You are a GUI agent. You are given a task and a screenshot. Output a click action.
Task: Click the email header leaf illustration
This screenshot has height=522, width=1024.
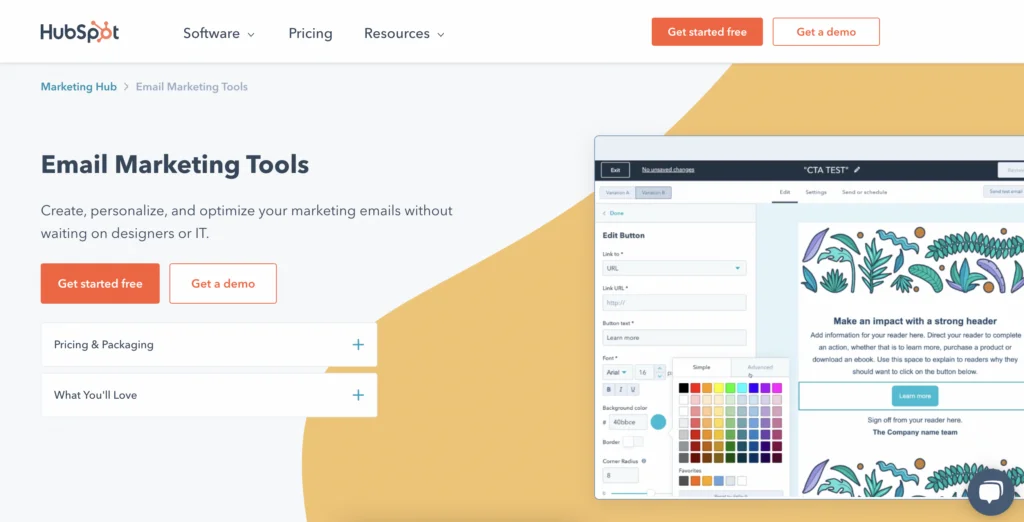(911, 261)
